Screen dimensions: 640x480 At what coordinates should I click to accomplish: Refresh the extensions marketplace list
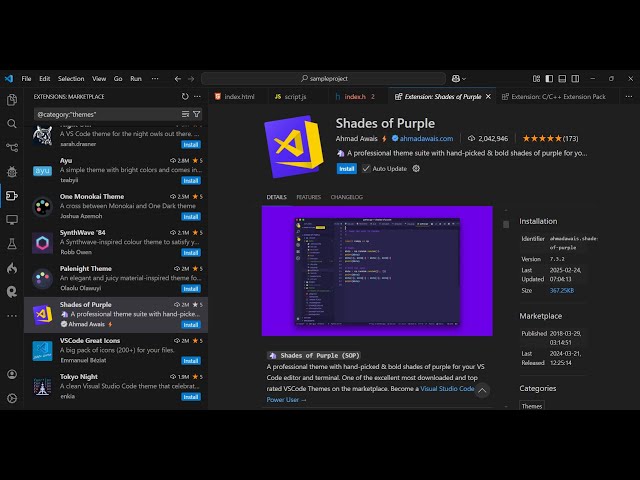point(185,97)
